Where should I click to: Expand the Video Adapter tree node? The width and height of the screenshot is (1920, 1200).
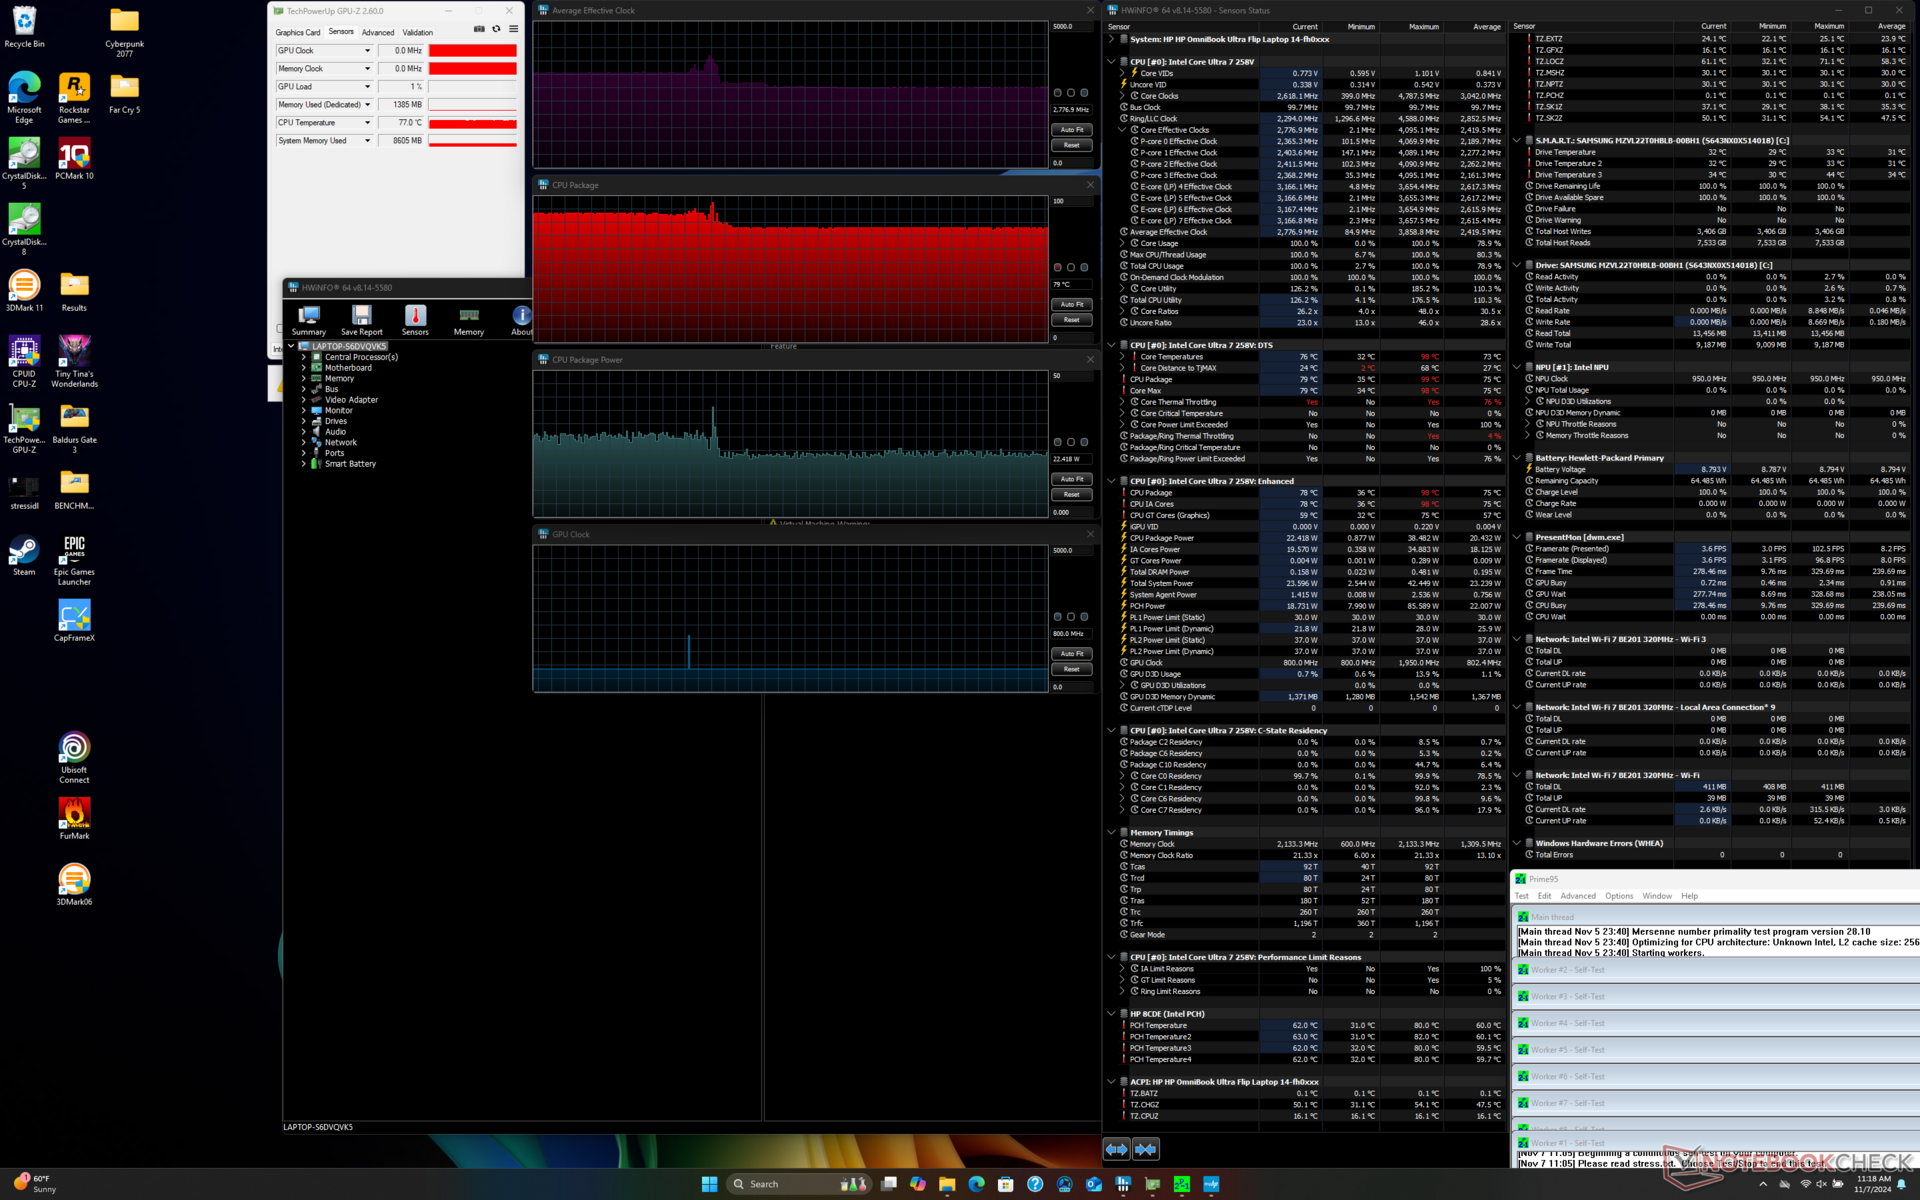click(304, 400)
